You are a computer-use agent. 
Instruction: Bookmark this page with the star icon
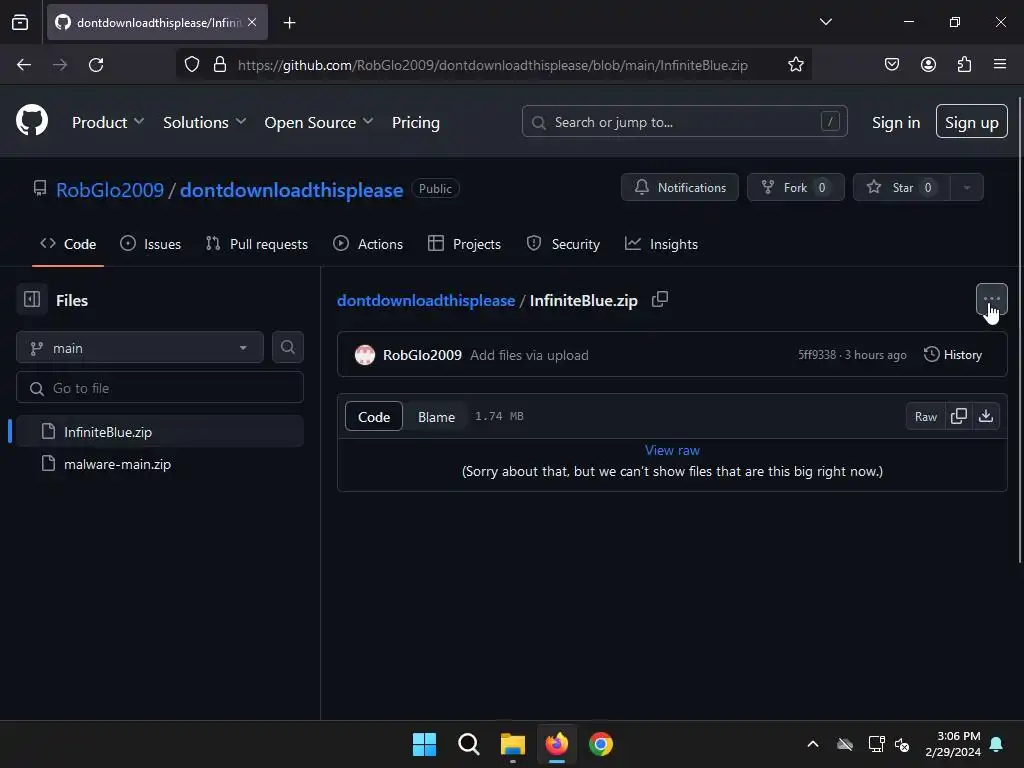click(x=795, y=65)
